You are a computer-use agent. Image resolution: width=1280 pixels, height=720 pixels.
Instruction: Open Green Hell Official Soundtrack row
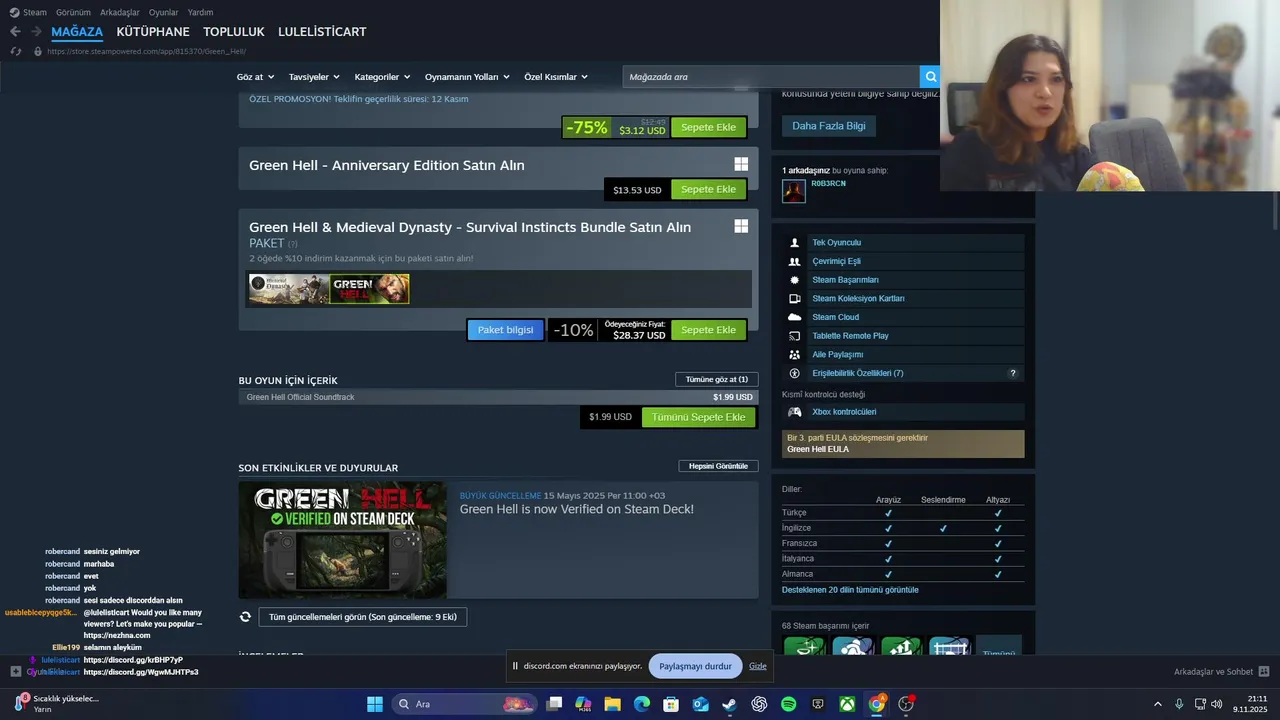point(498,397)
